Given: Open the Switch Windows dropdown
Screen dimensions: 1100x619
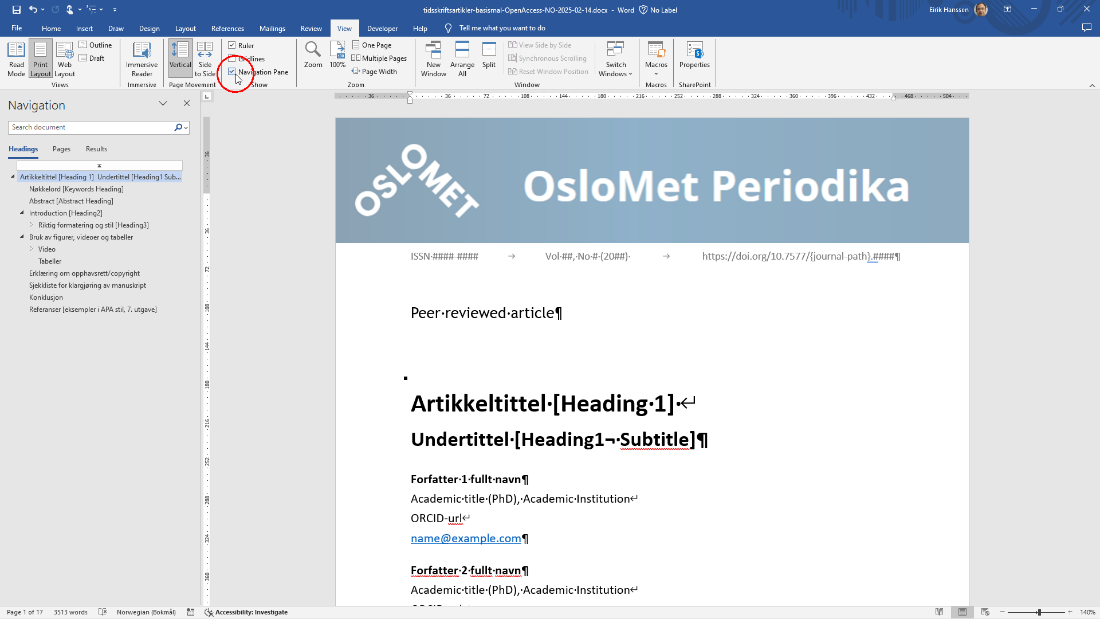Looking at the screenshot, I should [x=615, y=58].
